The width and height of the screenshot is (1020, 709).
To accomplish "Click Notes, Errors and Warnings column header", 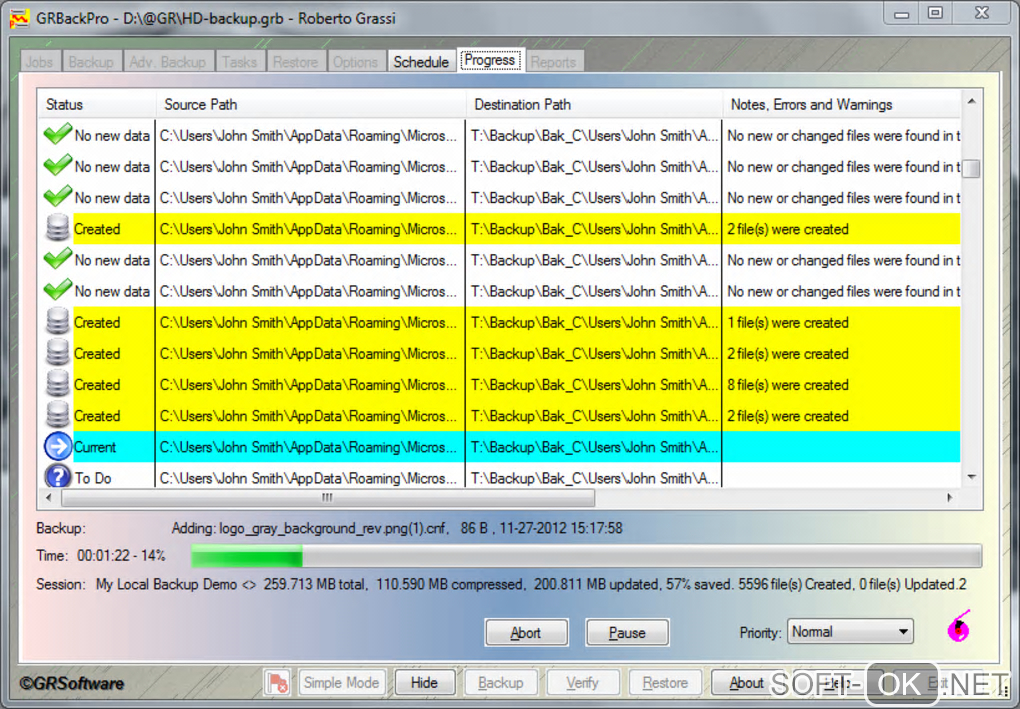I will [x=842, y=104].
